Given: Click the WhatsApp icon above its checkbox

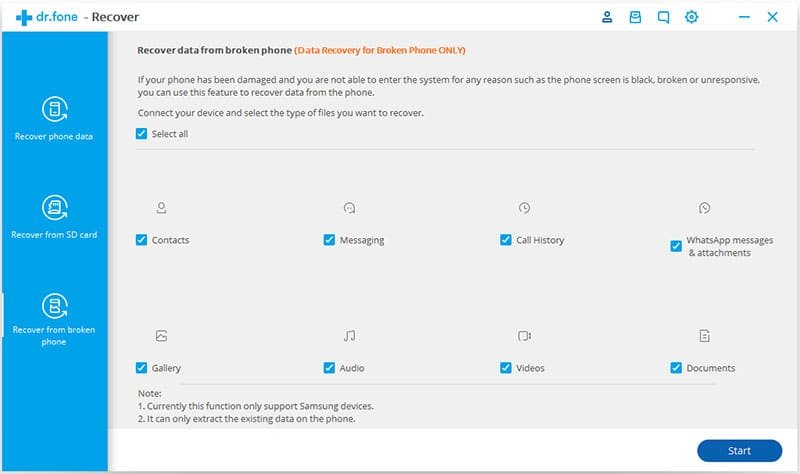Looking at the screenshot, I should pyautogui.click(x=705, y=208).
